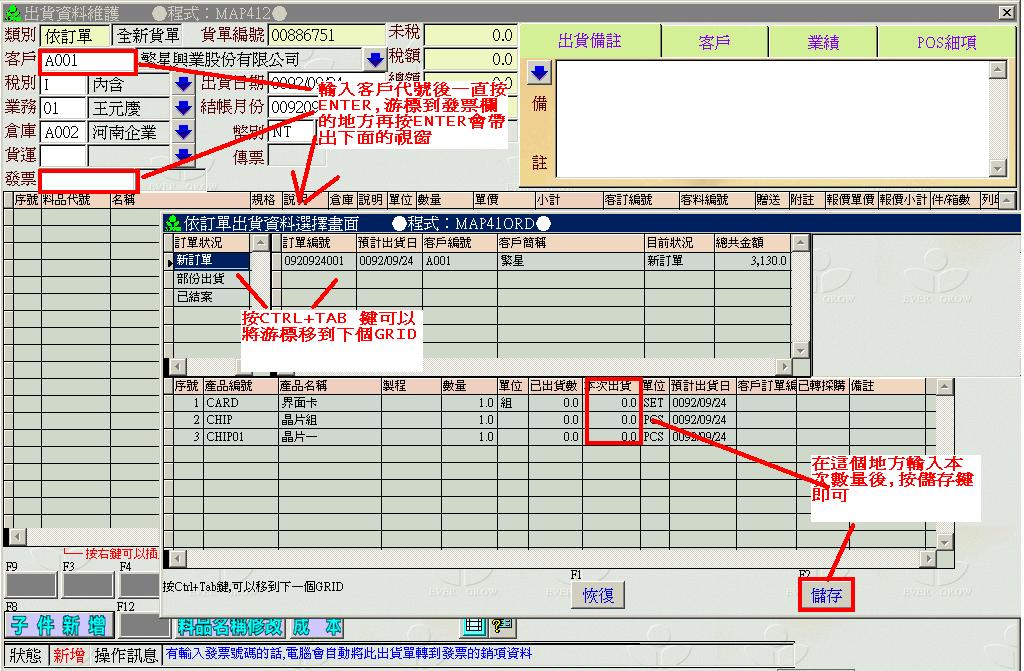Open the 業績 tab

(823, 42)
